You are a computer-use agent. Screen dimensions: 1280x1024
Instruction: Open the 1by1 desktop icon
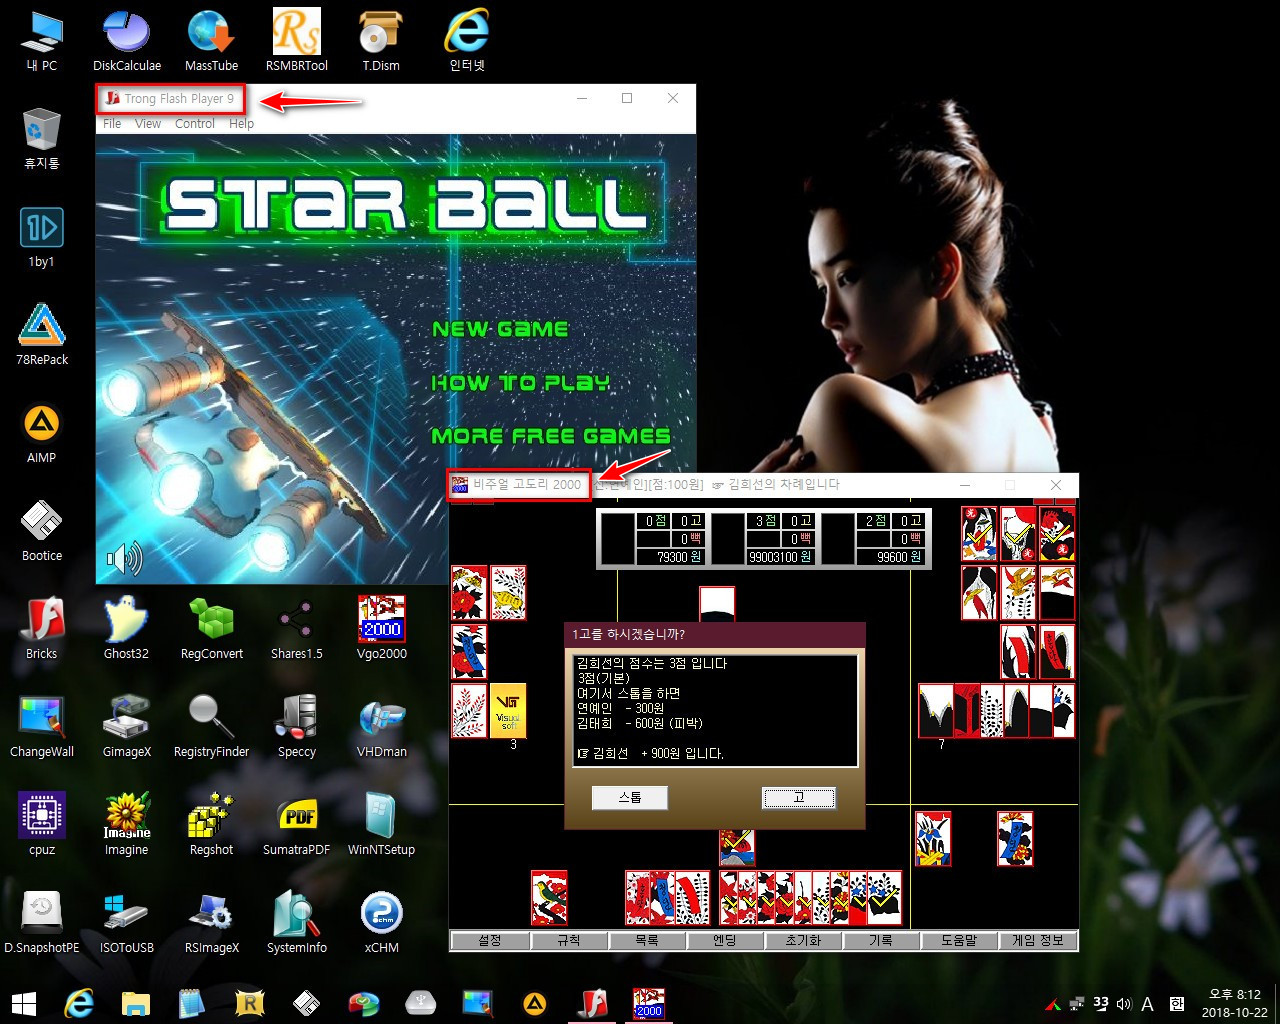pyautogui.click(x=42, y=237)
